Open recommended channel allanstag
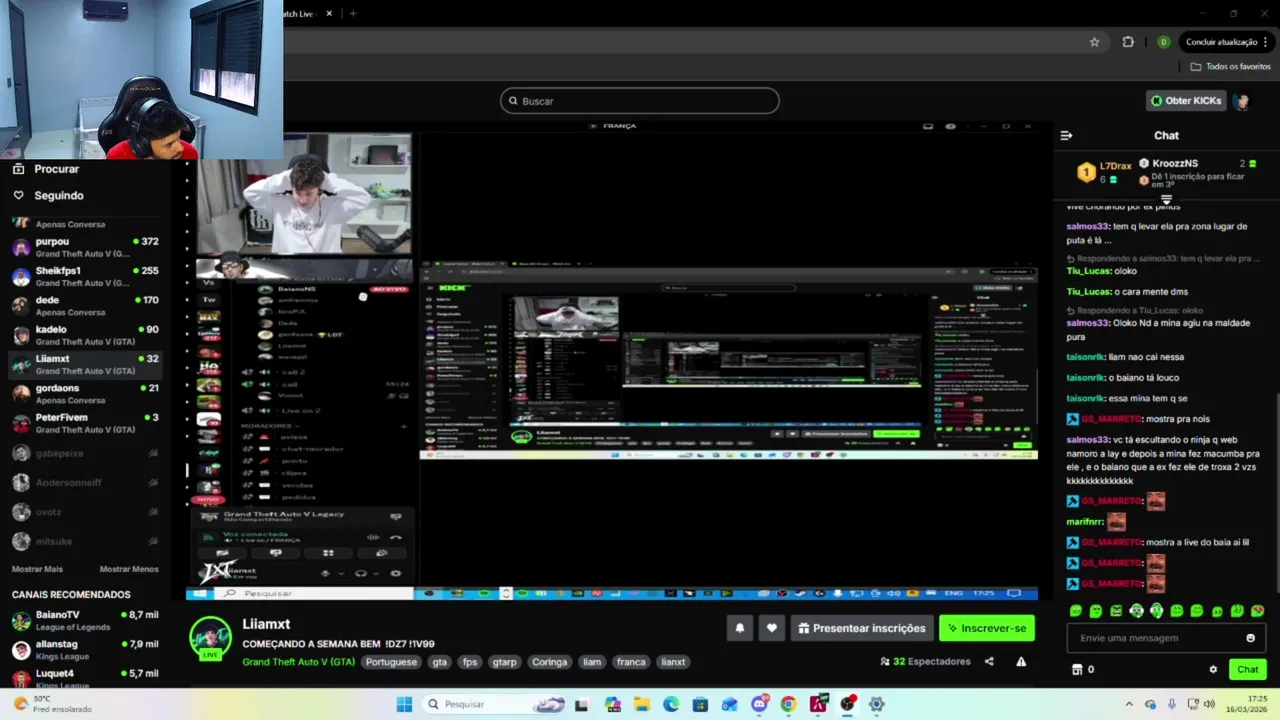 click(85, 650)
